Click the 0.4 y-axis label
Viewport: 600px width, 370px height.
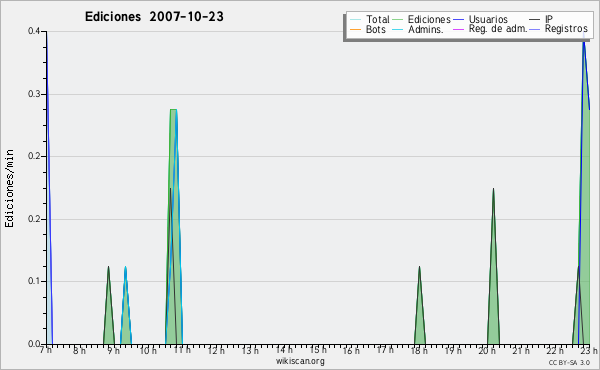pyautogui.click(x=34, y=31)
